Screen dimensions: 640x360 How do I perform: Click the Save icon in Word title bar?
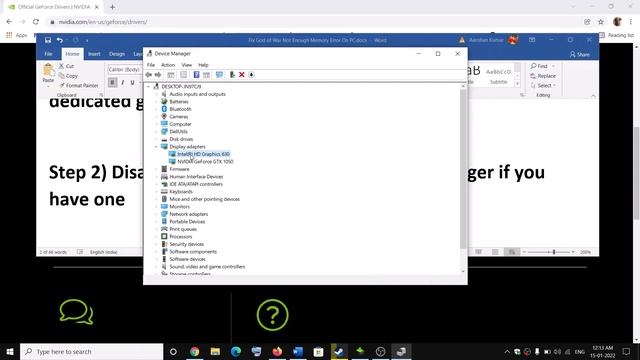pos(48,40)
